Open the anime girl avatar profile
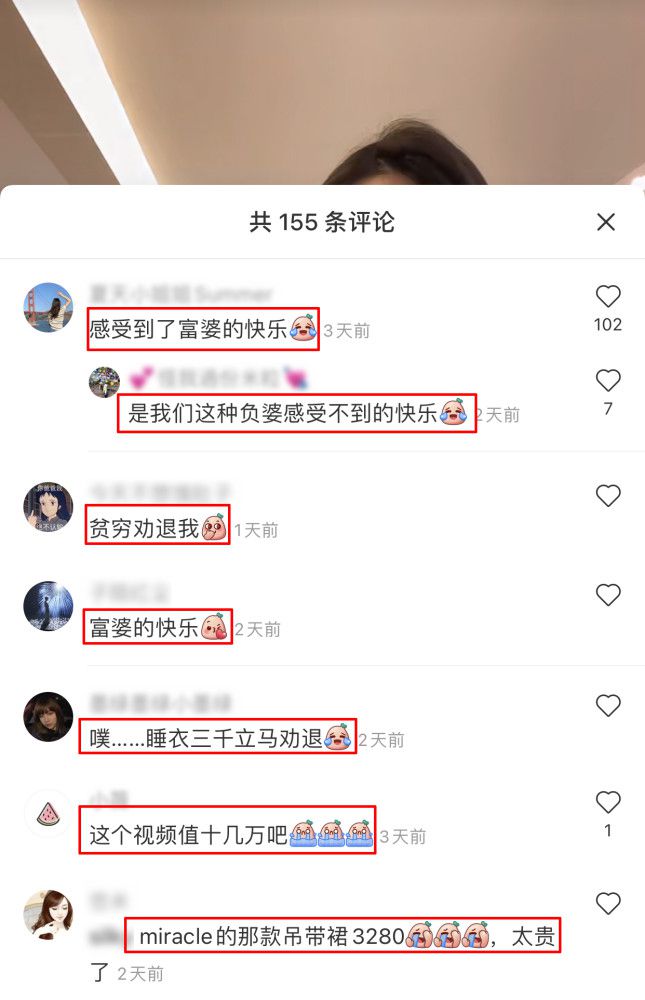 pos(48,507)
